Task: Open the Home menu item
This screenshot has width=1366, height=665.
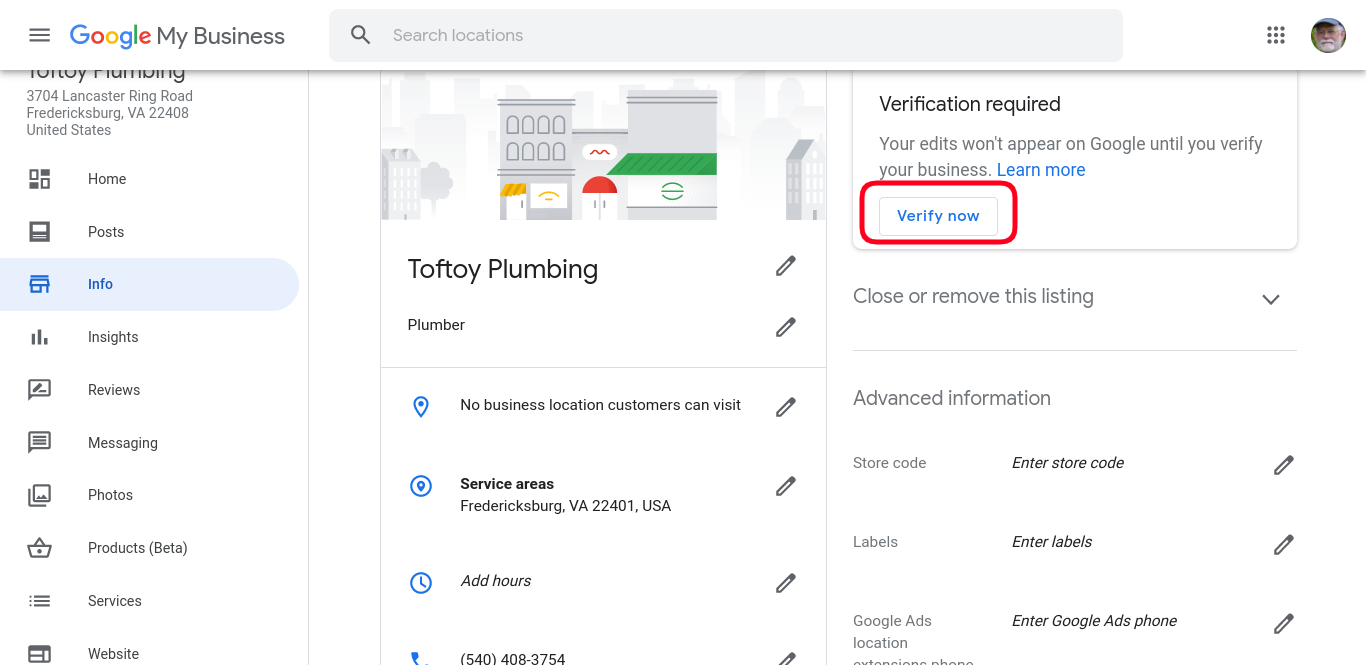Action: pyautogui.click(x=149, y=179)
